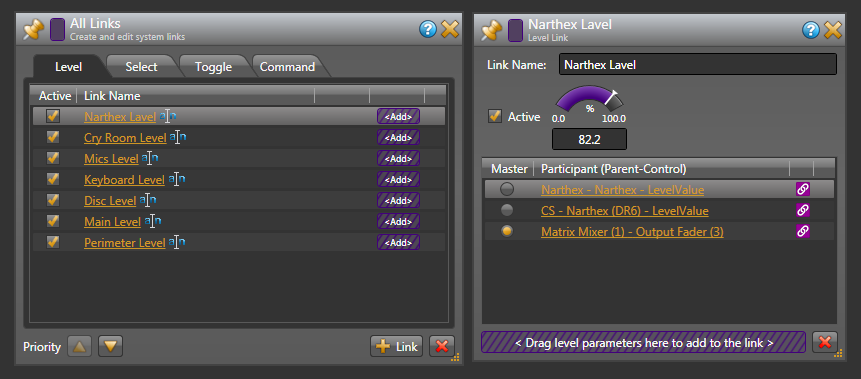Click the pin icon in All Links panel
Viewport: 861px width, 379px height.
pyautogui.click(x=33, y=30)
